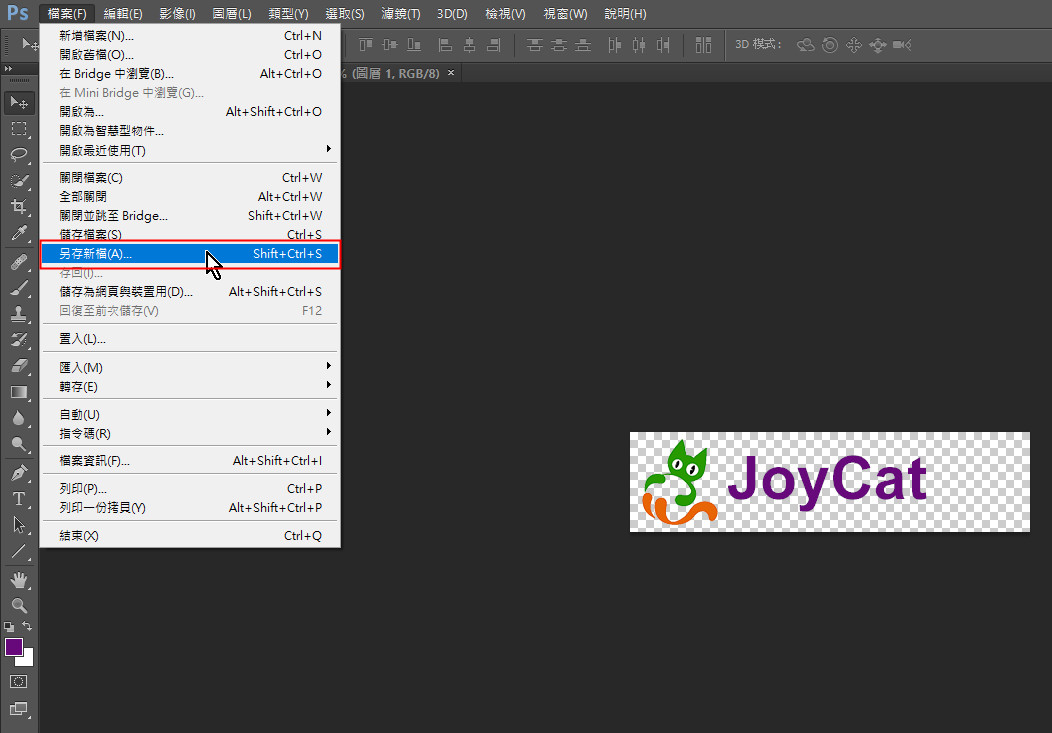Choose 儲存為網頁與裝置用(D)...
Screen dimensions: 1052x733
(x=190, y=292)
